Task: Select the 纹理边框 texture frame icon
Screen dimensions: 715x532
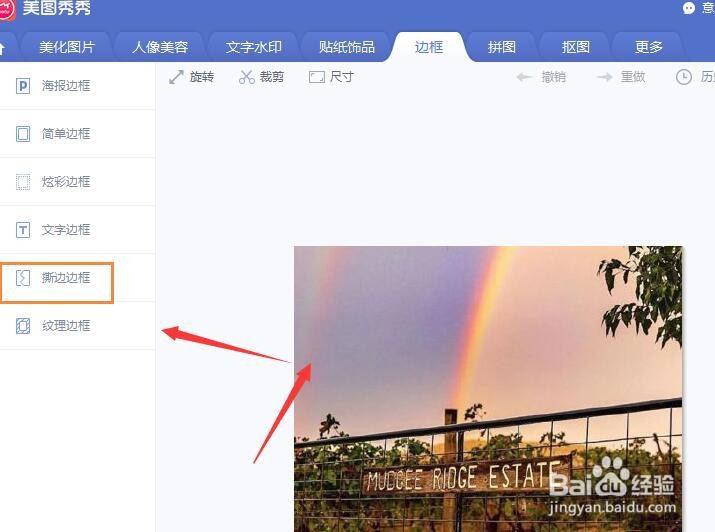Action: (23, 326)
